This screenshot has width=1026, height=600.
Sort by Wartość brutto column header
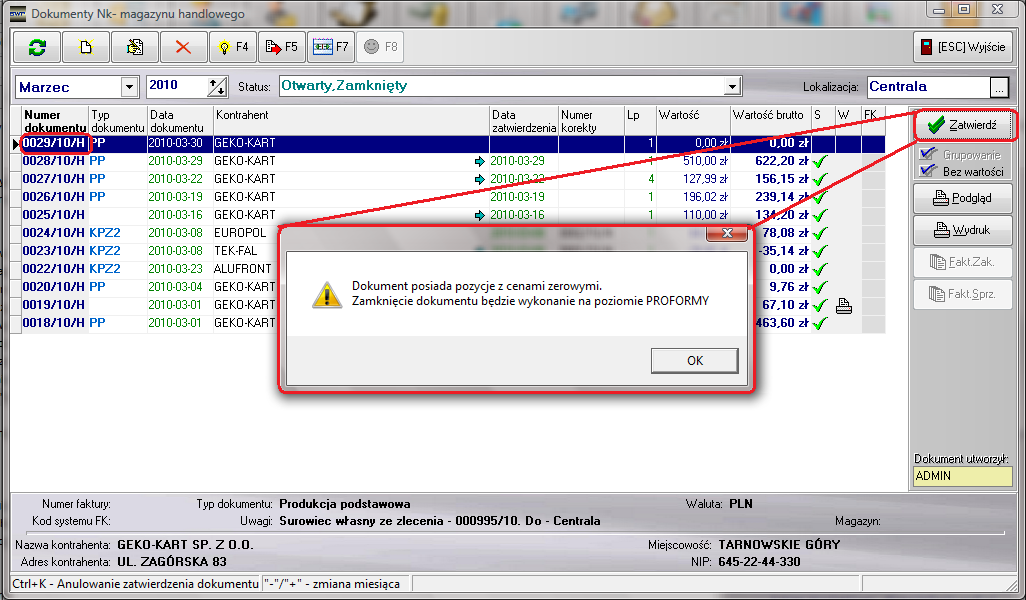point(768,116)
